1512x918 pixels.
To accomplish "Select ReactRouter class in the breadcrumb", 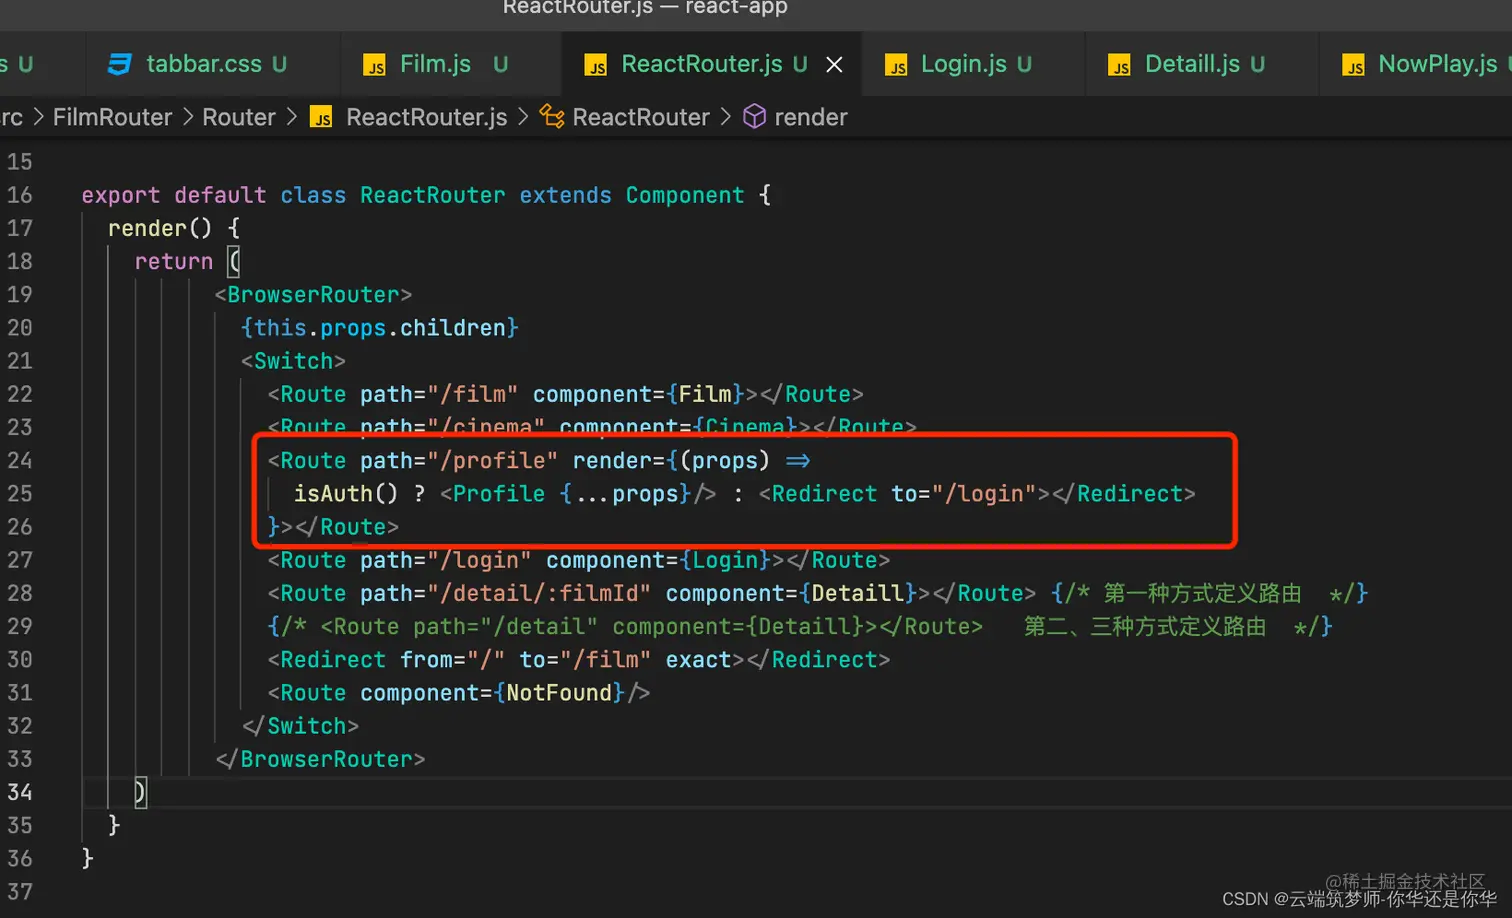I will point(641,117).
